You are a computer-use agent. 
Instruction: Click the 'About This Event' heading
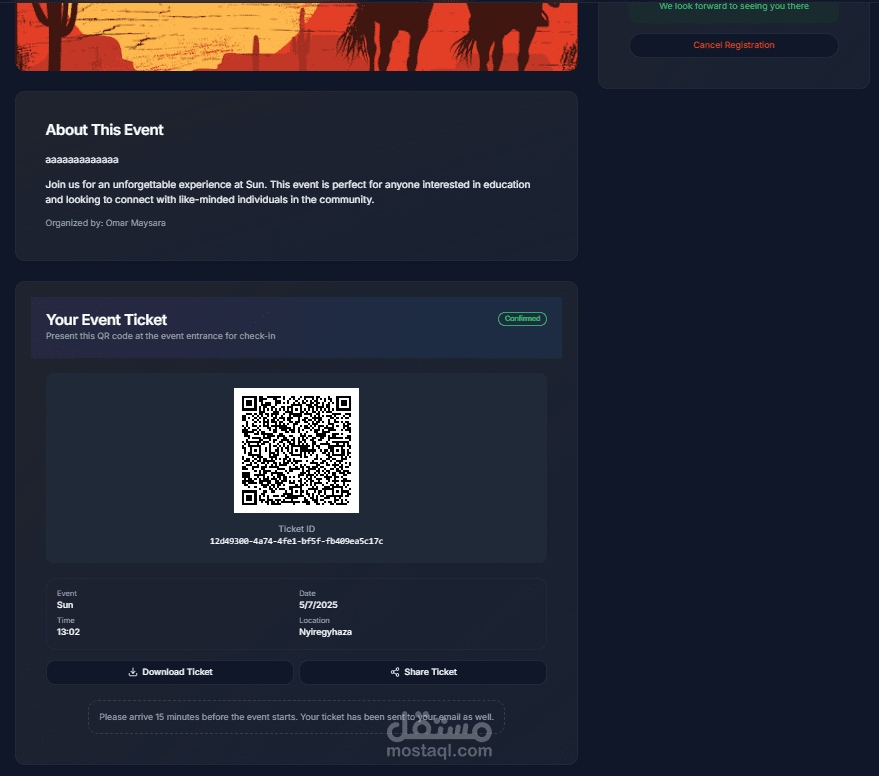click(x=104, y=130)
